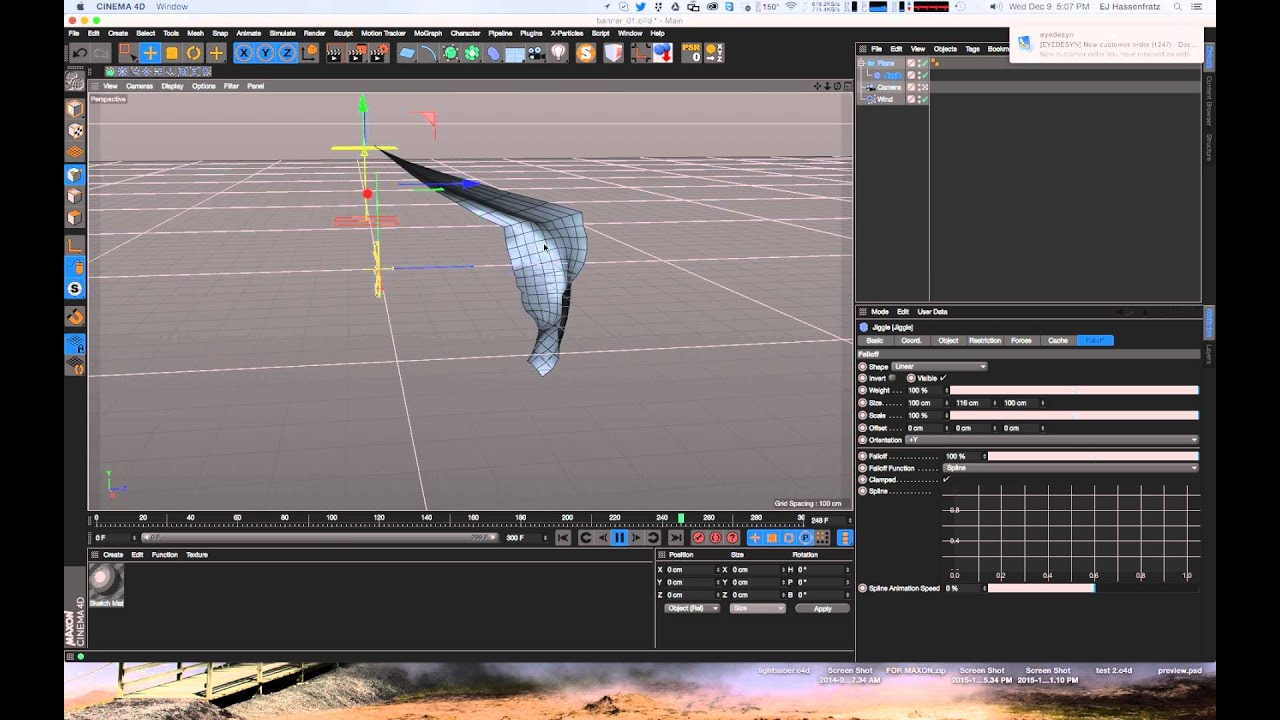This screenshot has height=720, width=1280.
Task: Switch to the Restriction tab
Action: (984, 341)
